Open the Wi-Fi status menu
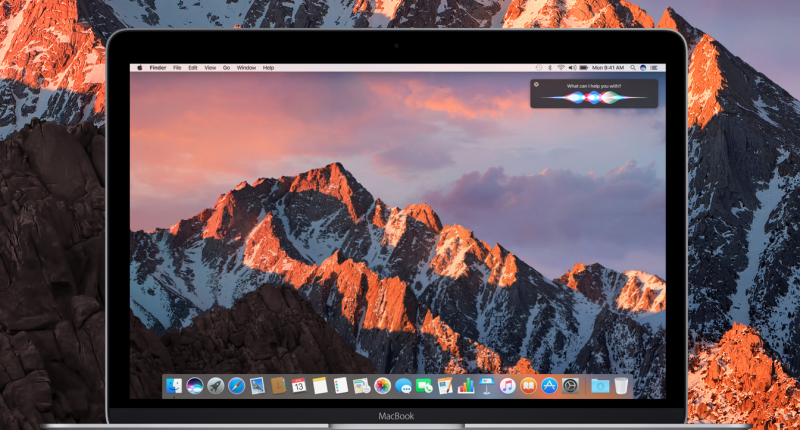Viewport: 800px width, 430px height. (561, 67)
